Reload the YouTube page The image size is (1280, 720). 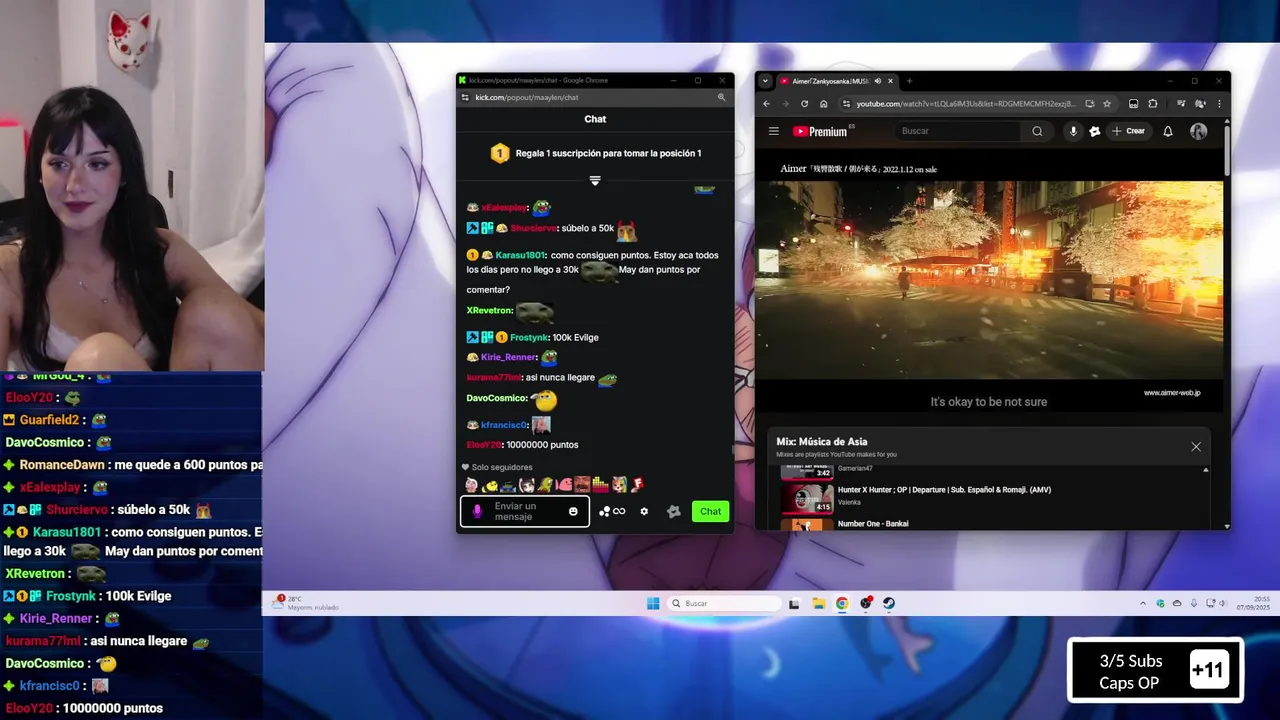click(x=804, y=103)
